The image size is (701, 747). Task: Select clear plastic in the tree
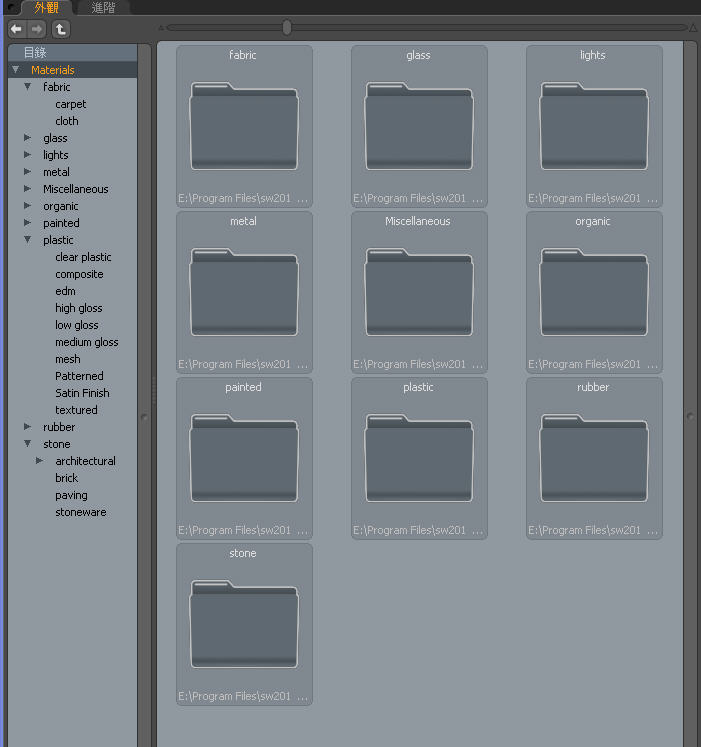pos(83,257)
